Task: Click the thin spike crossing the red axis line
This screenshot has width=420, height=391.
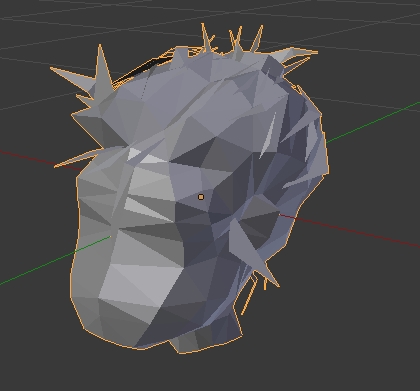Action: tap(76, 159)
